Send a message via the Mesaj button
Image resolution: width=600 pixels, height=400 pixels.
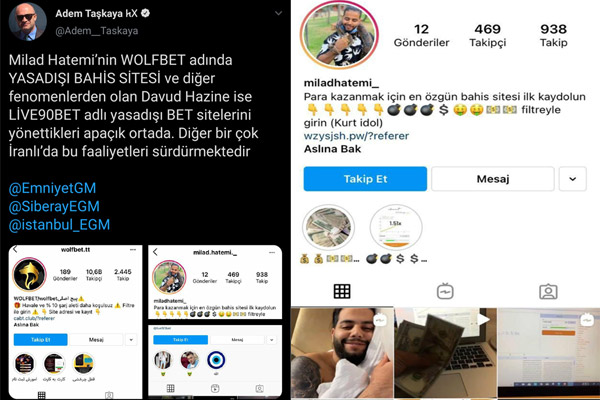coord(493,179)
